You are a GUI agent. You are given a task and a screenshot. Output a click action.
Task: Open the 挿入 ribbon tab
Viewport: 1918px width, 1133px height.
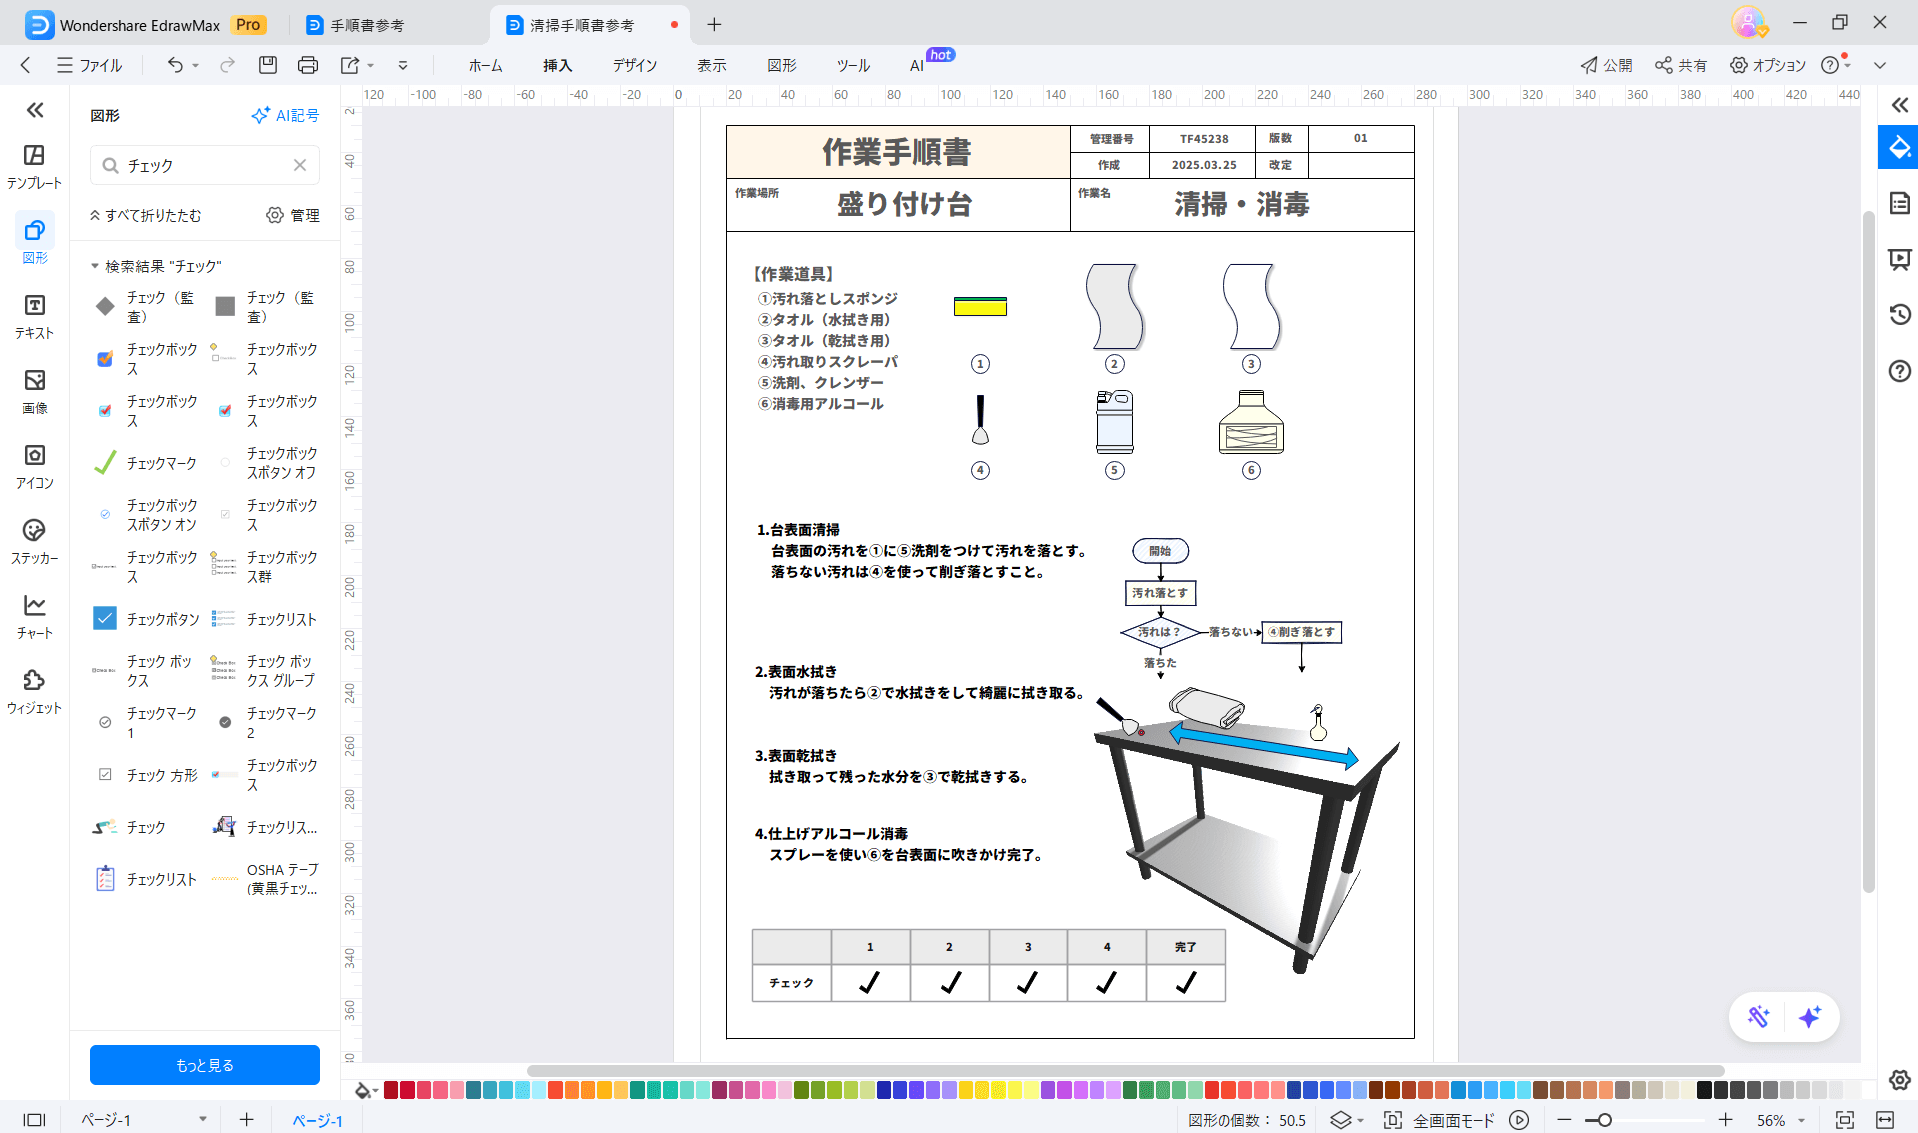tap(557, 65)
